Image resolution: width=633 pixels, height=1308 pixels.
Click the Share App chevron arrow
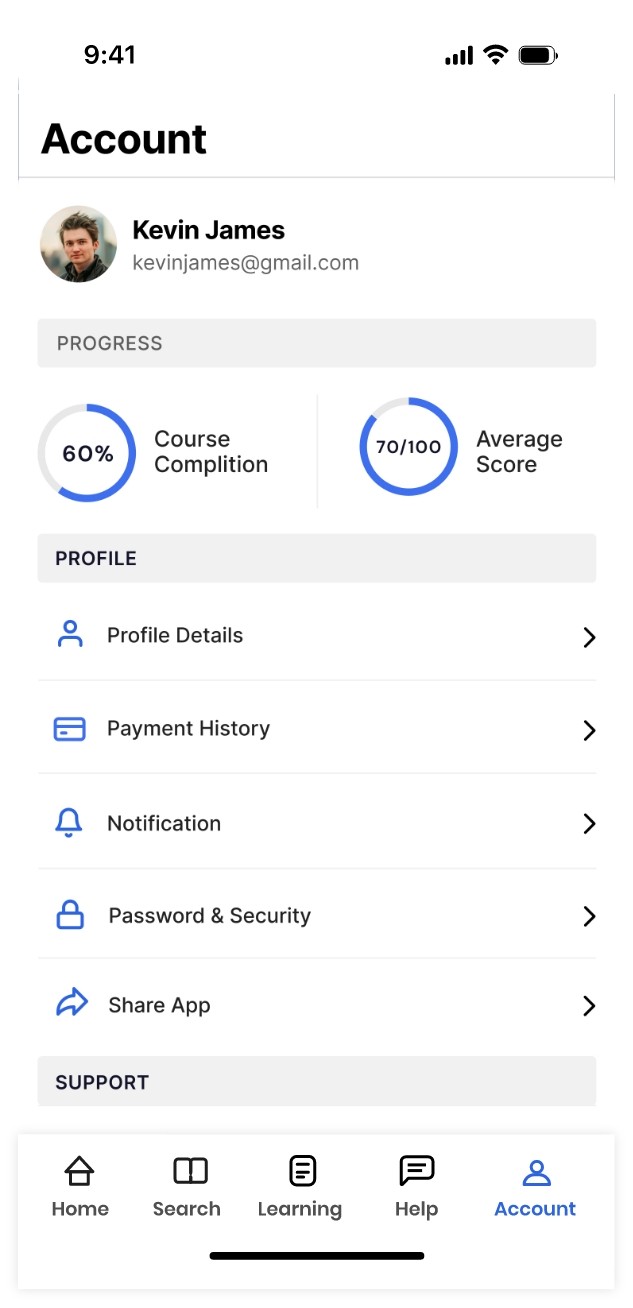(x=589, y=1006)
